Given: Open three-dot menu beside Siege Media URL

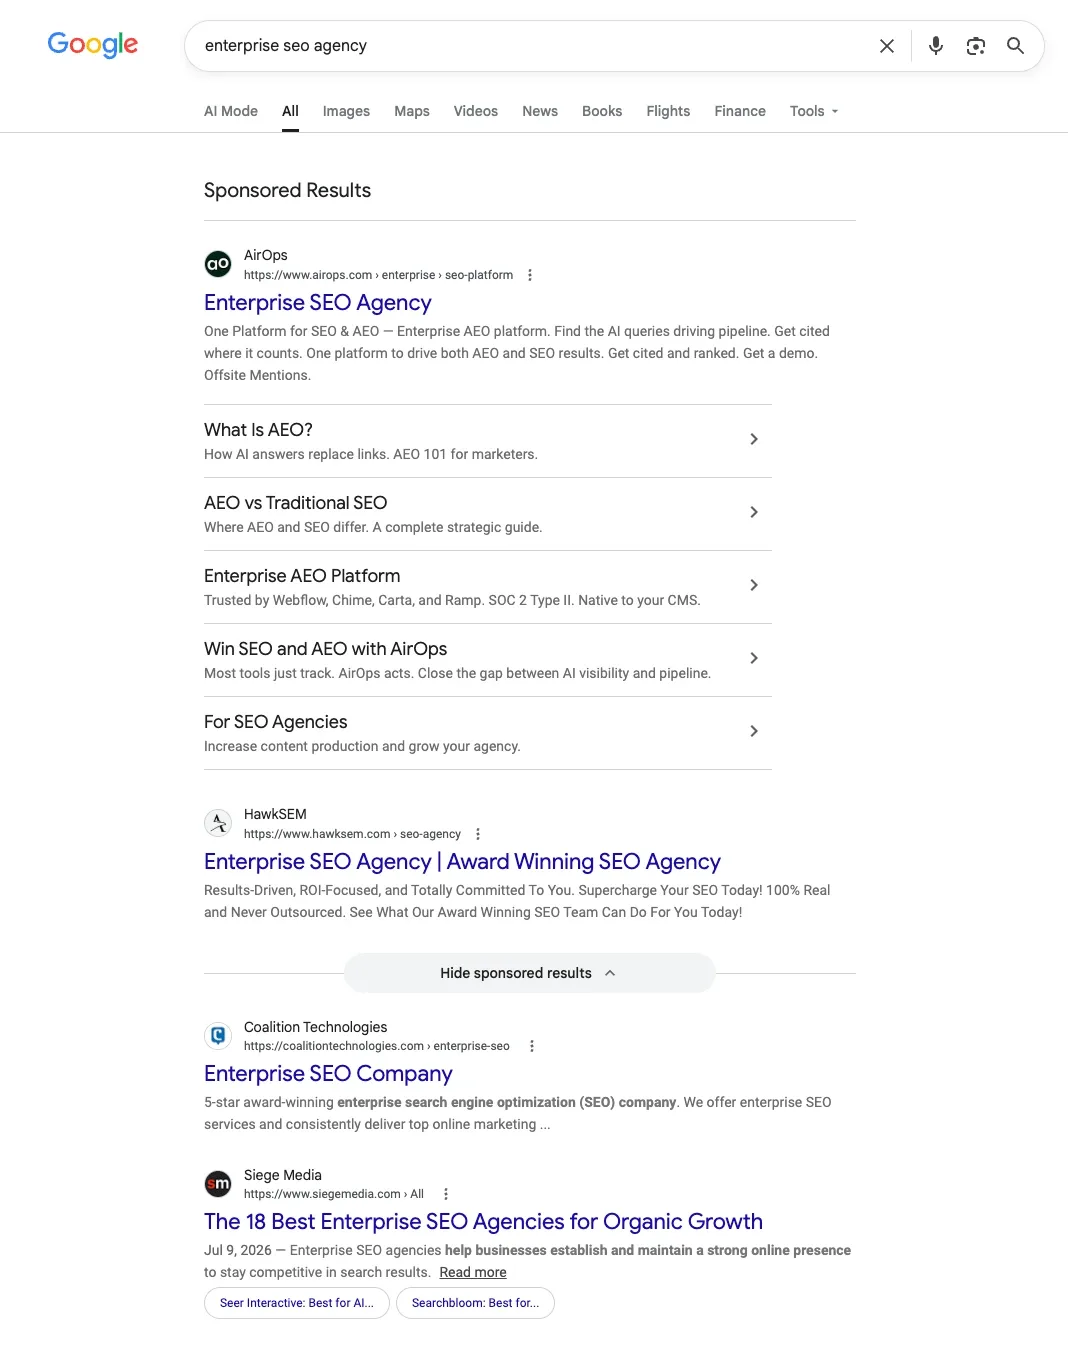Looking at the screenshot, I should (x=446, y=1194).
